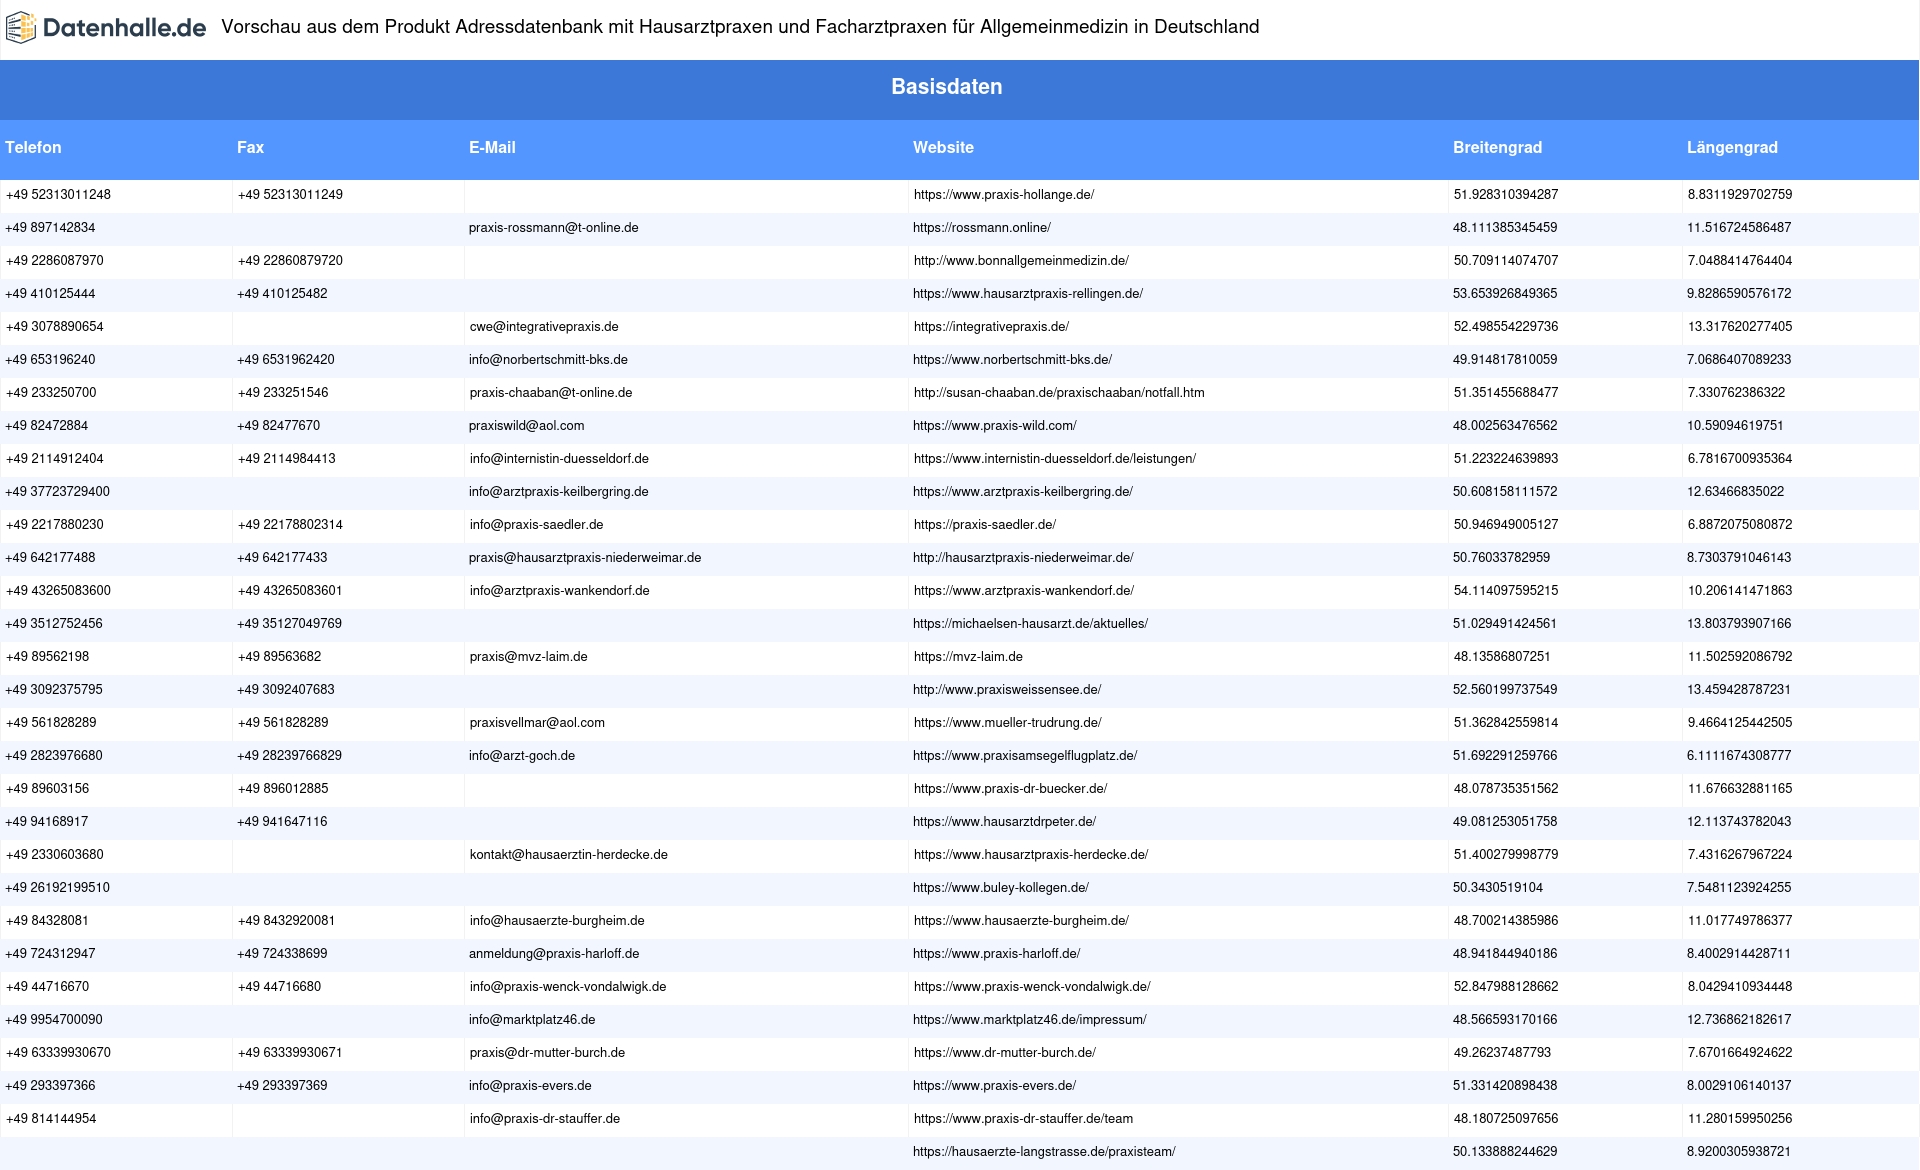Click email info@arzt-goch.de

522,756
